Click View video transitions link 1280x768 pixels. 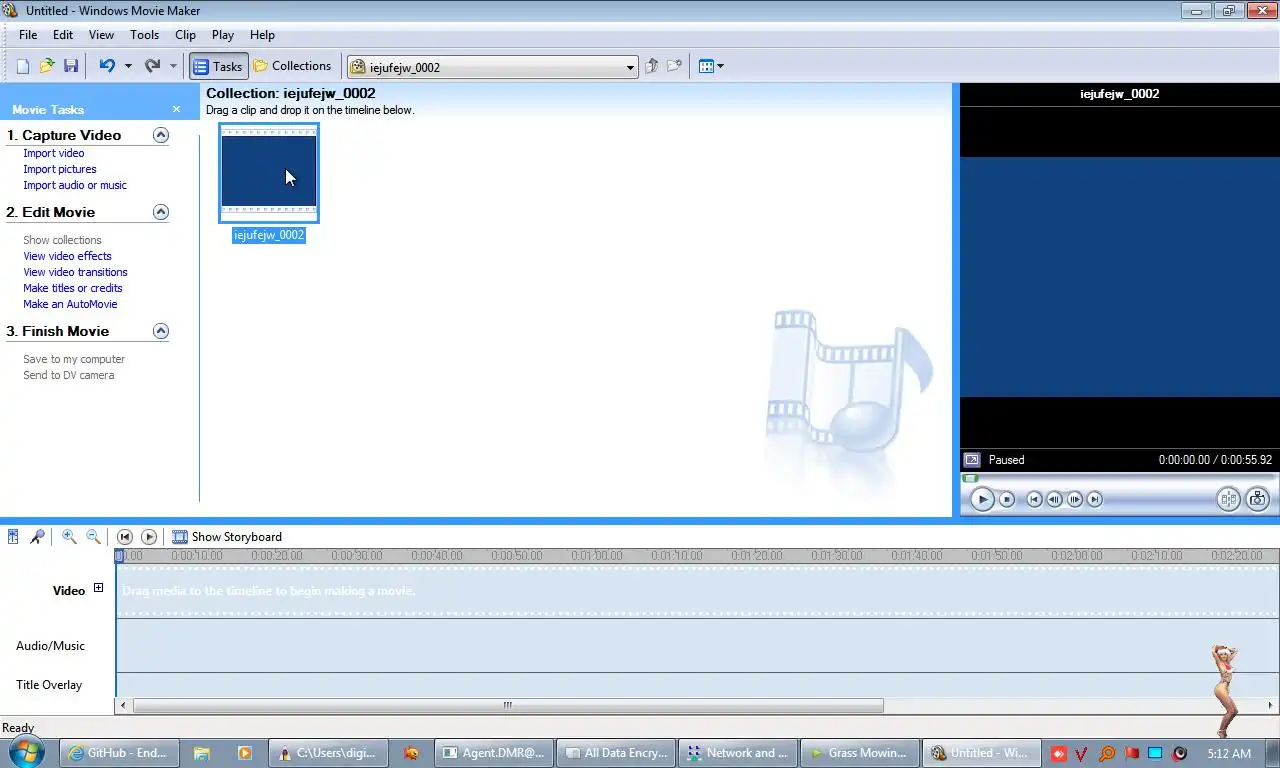pos(75,272)
